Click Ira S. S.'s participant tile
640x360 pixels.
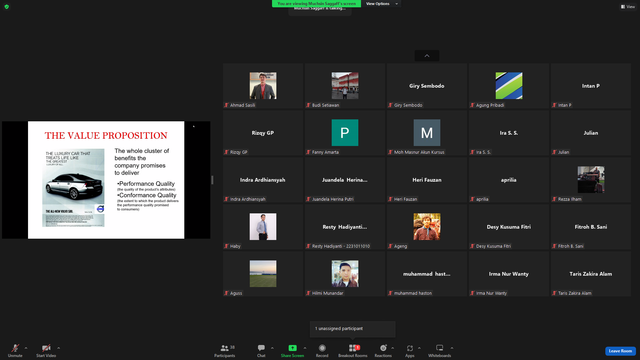click(509, 133)
